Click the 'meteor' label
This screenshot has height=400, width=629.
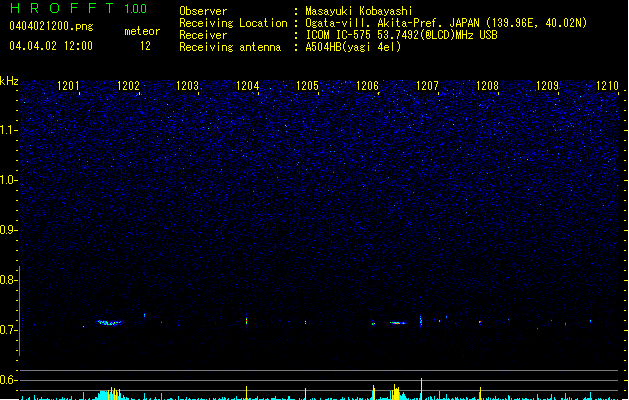tap(142, 31)
